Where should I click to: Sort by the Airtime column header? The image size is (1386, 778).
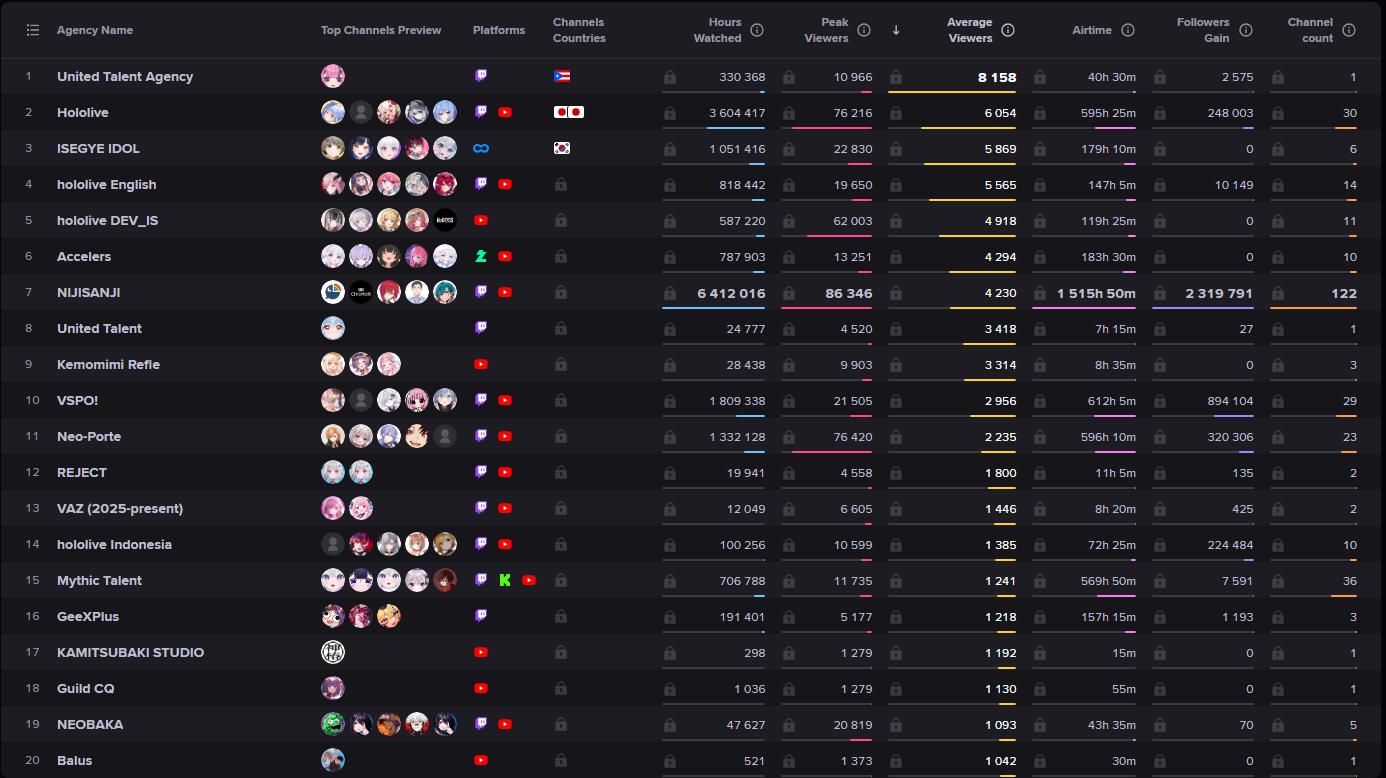1091,30
